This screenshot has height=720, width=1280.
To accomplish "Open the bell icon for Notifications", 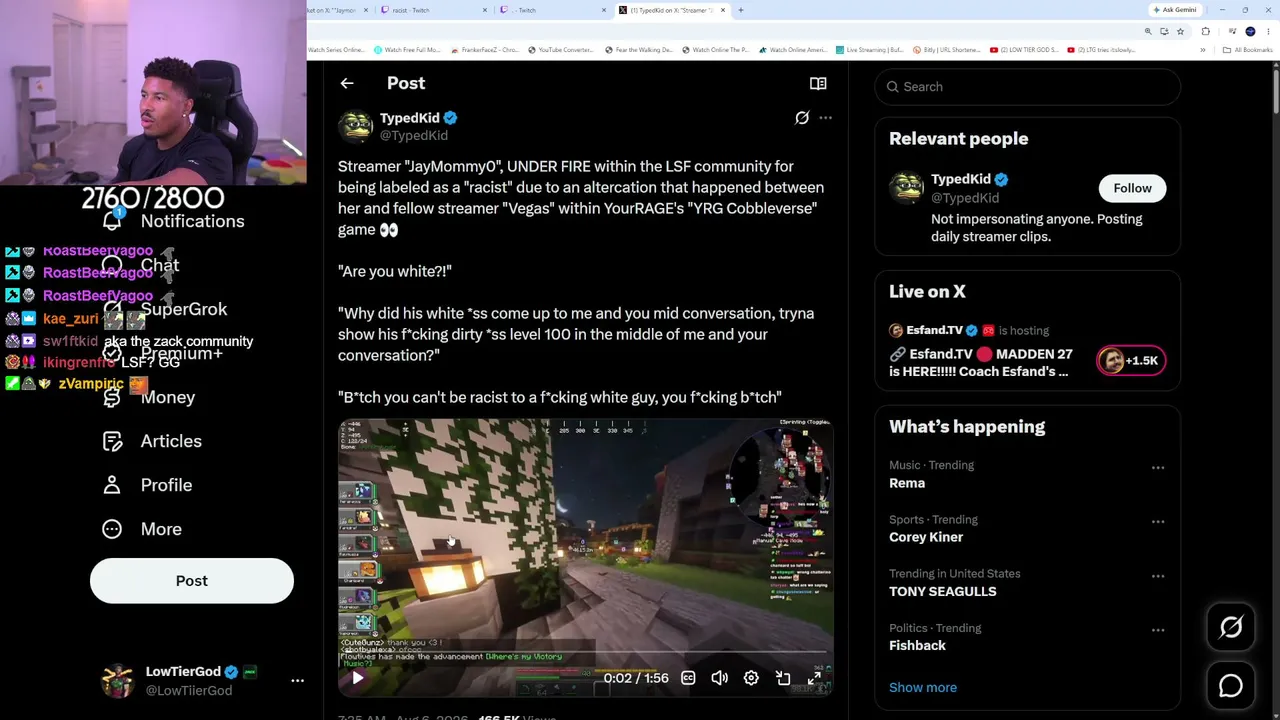I will [x=112, y=219].
